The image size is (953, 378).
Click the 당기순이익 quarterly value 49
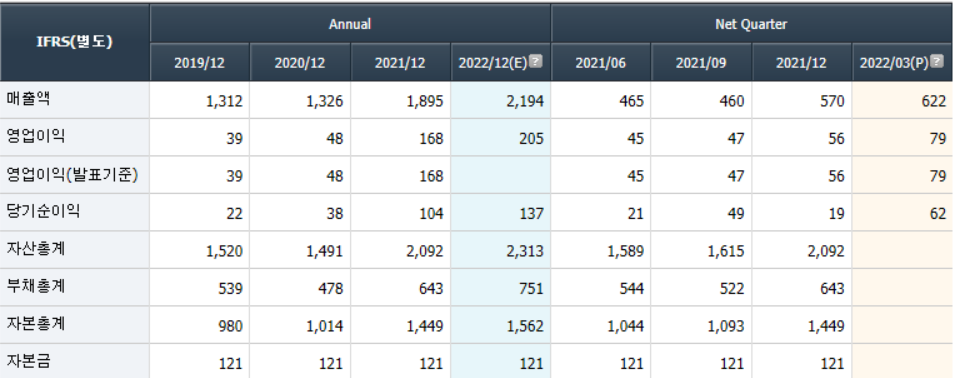click(x=736, y=213)
